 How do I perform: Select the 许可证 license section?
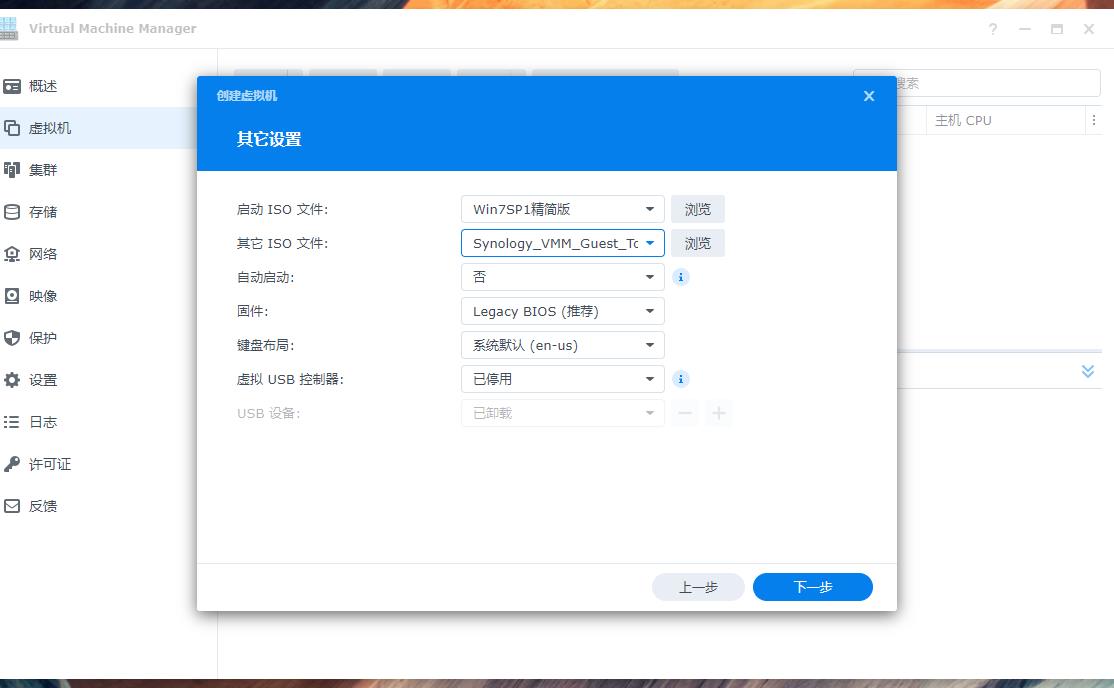coord(50,463)
